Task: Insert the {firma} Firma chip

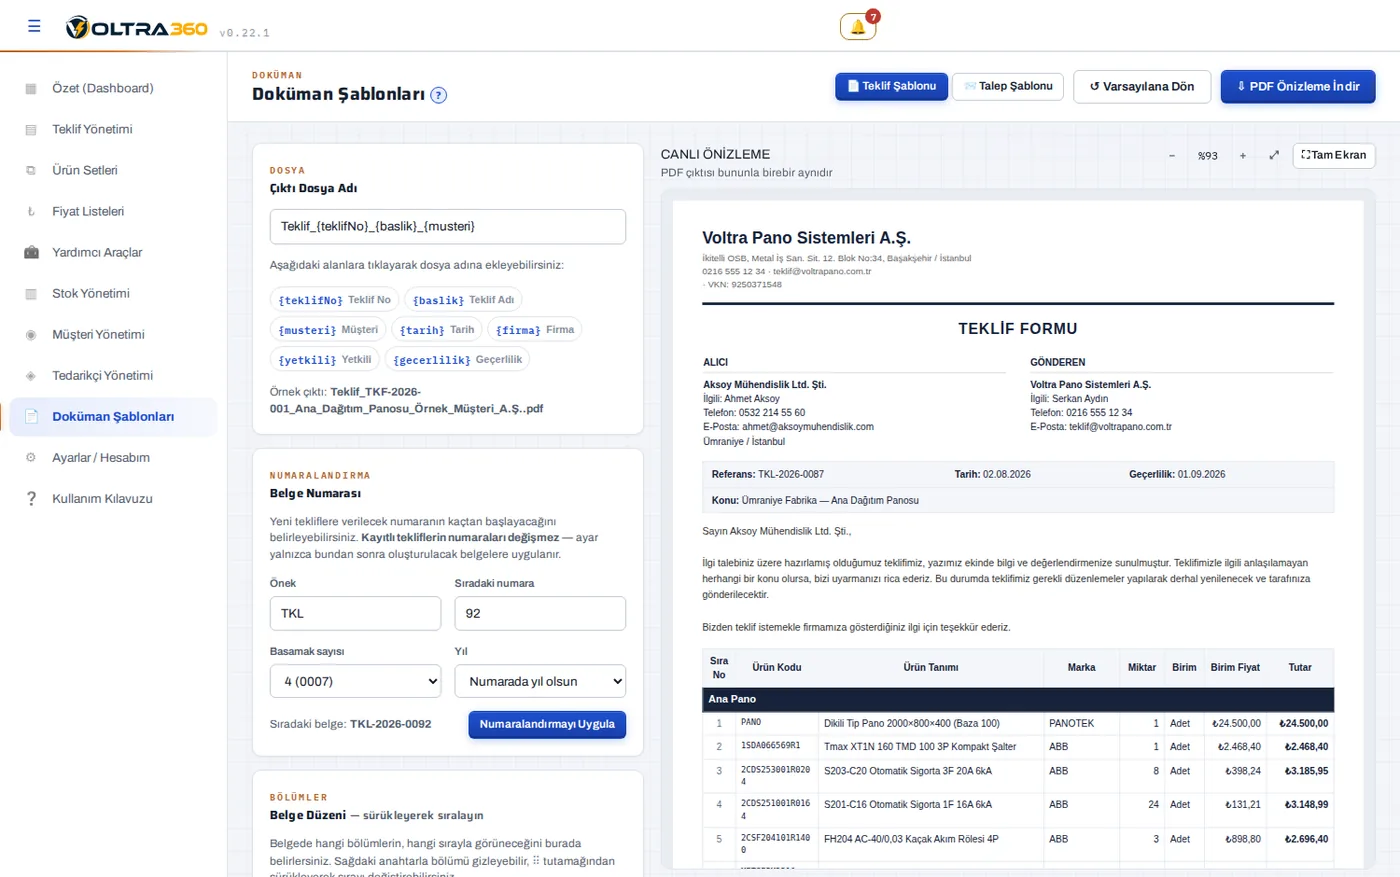Action: [535, 330]
